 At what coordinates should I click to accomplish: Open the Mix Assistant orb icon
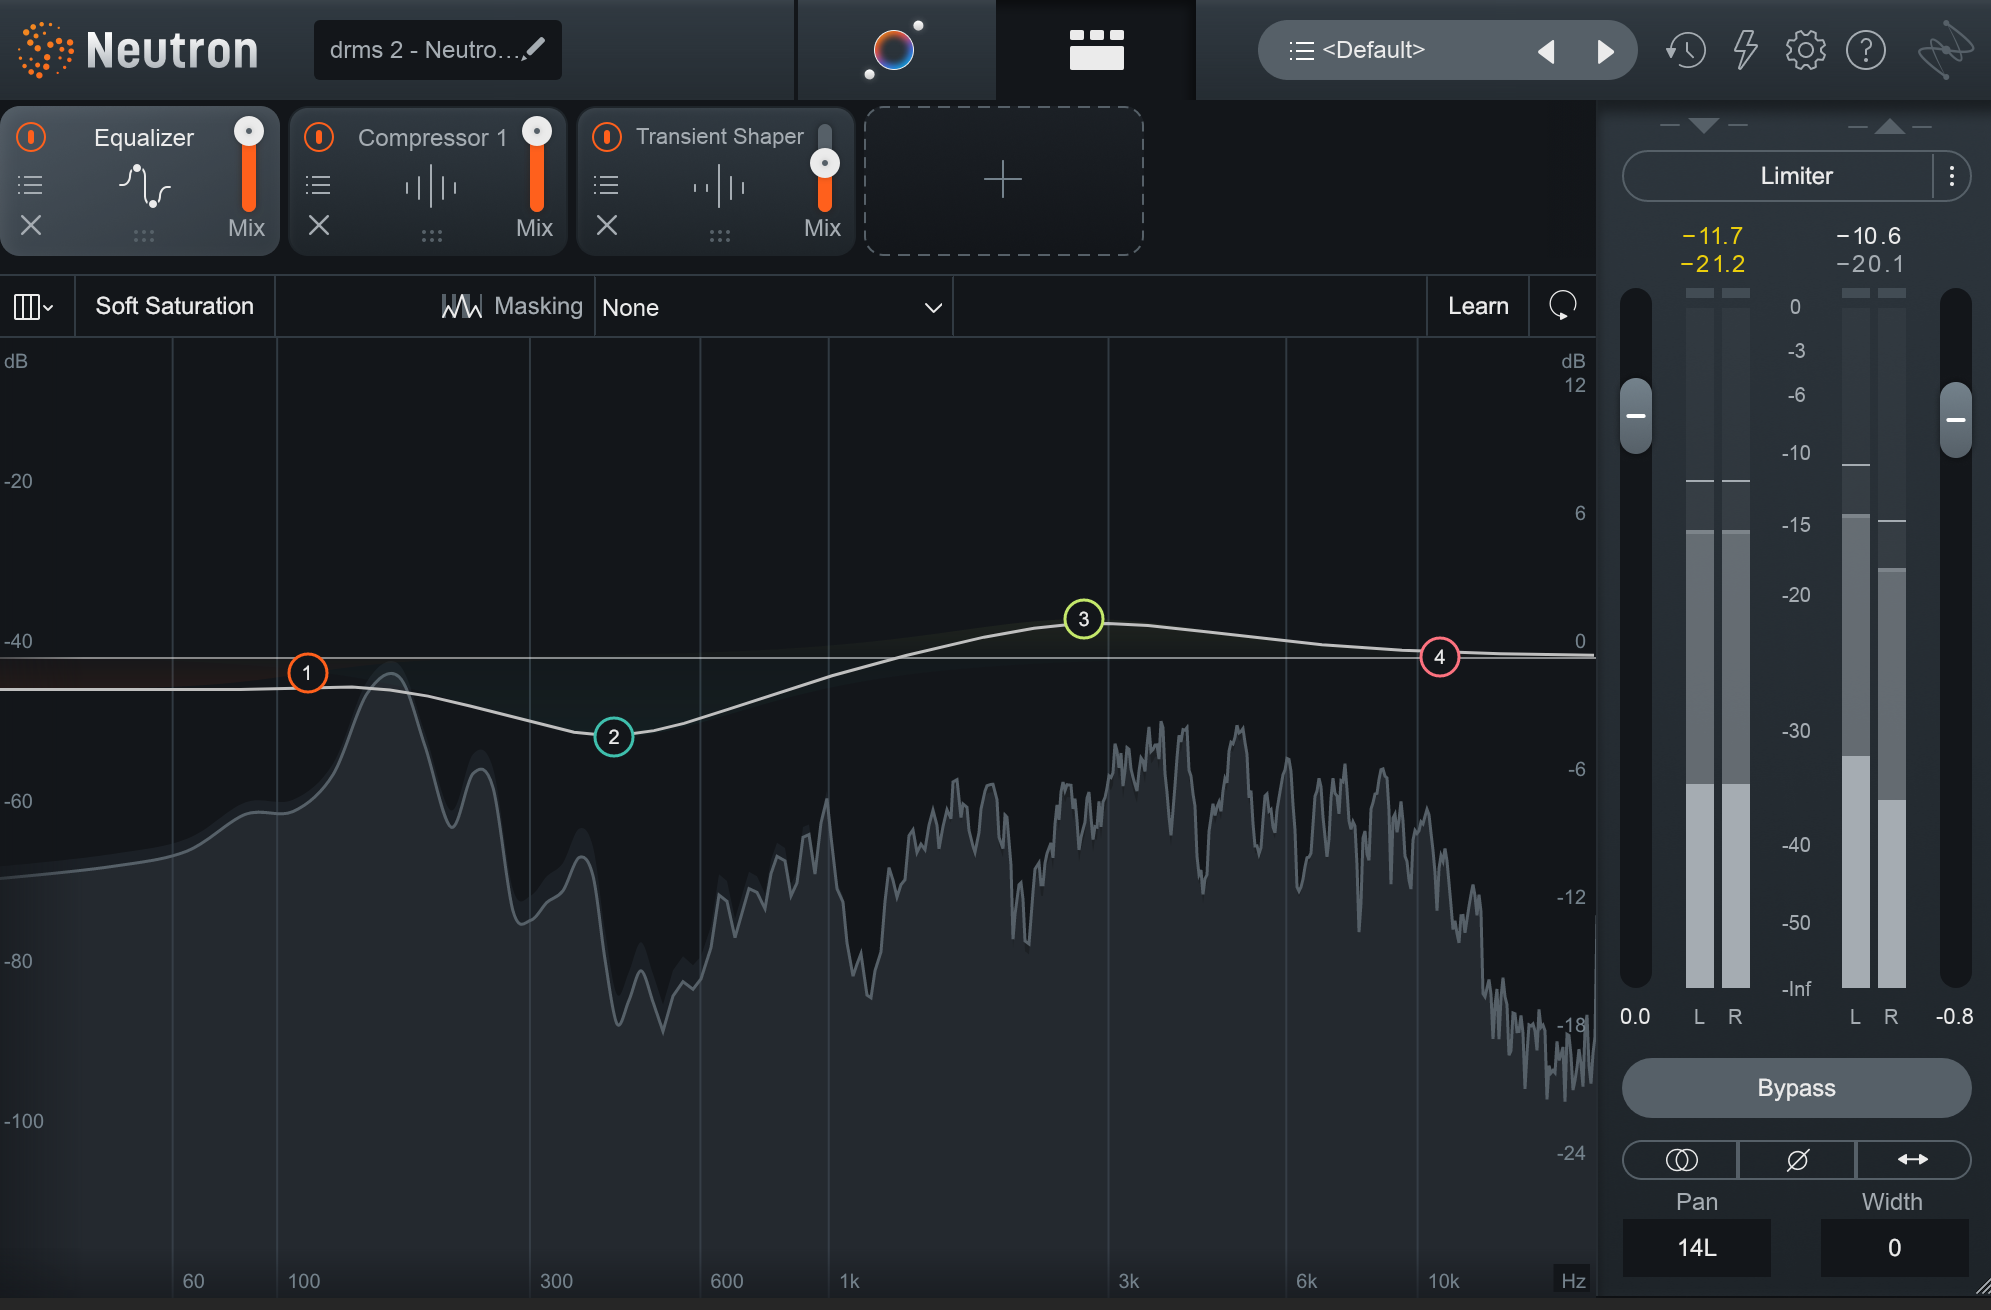point(894,49)
